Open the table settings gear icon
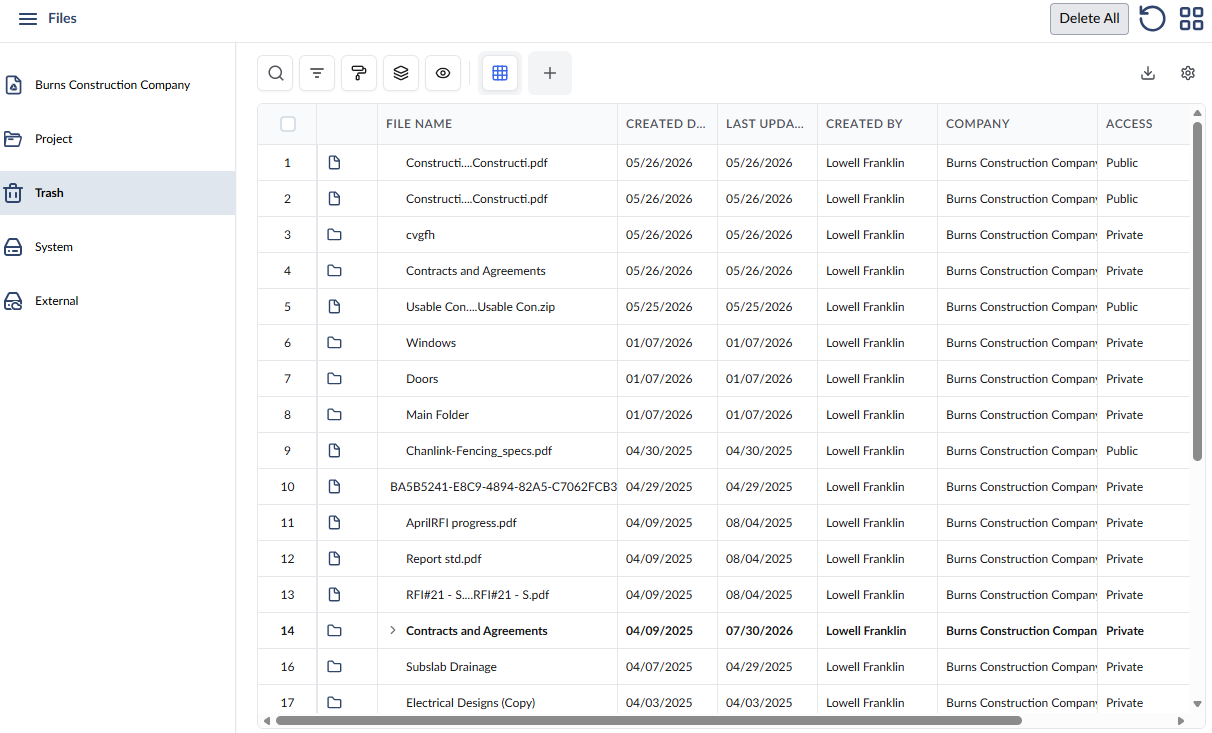1212x733 pixels. [x=1188, y=73]
